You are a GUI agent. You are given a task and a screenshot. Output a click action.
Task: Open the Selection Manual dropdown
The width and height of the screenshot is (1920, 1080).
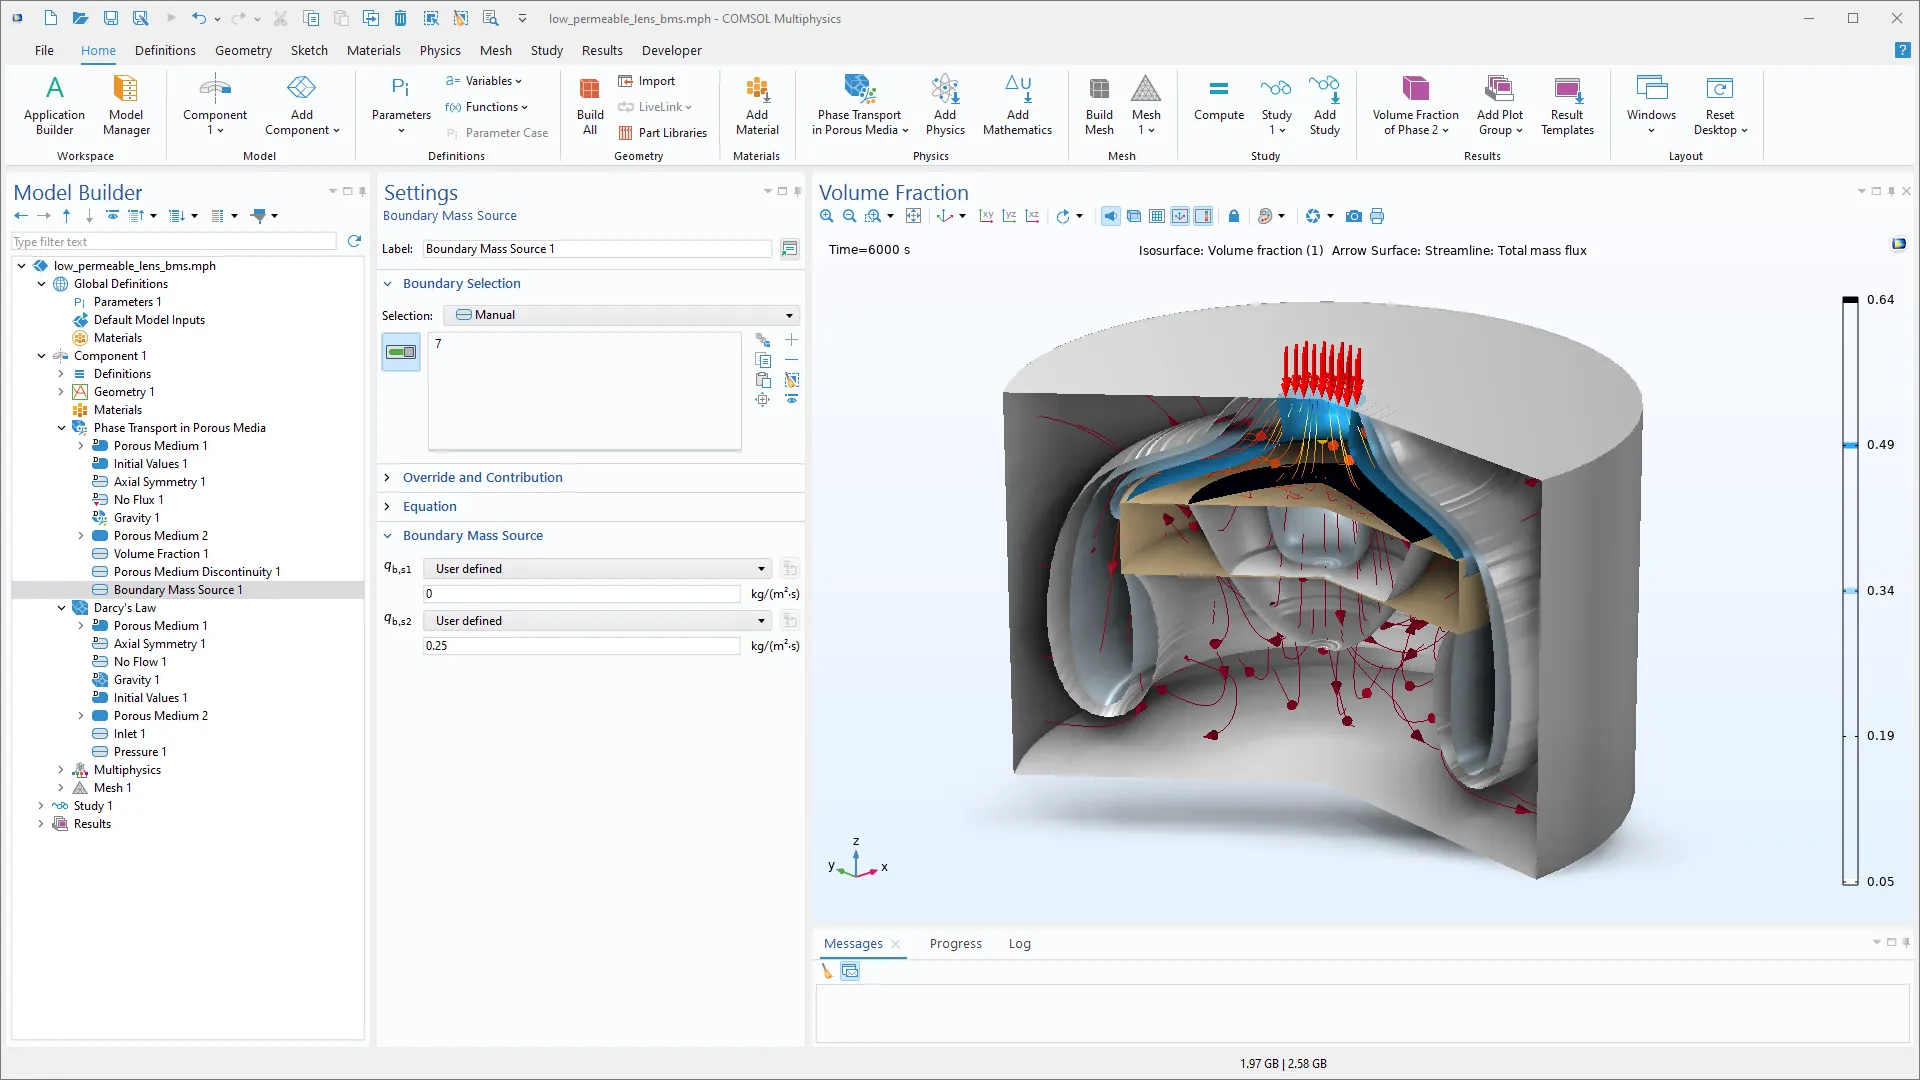pos(622,315)
